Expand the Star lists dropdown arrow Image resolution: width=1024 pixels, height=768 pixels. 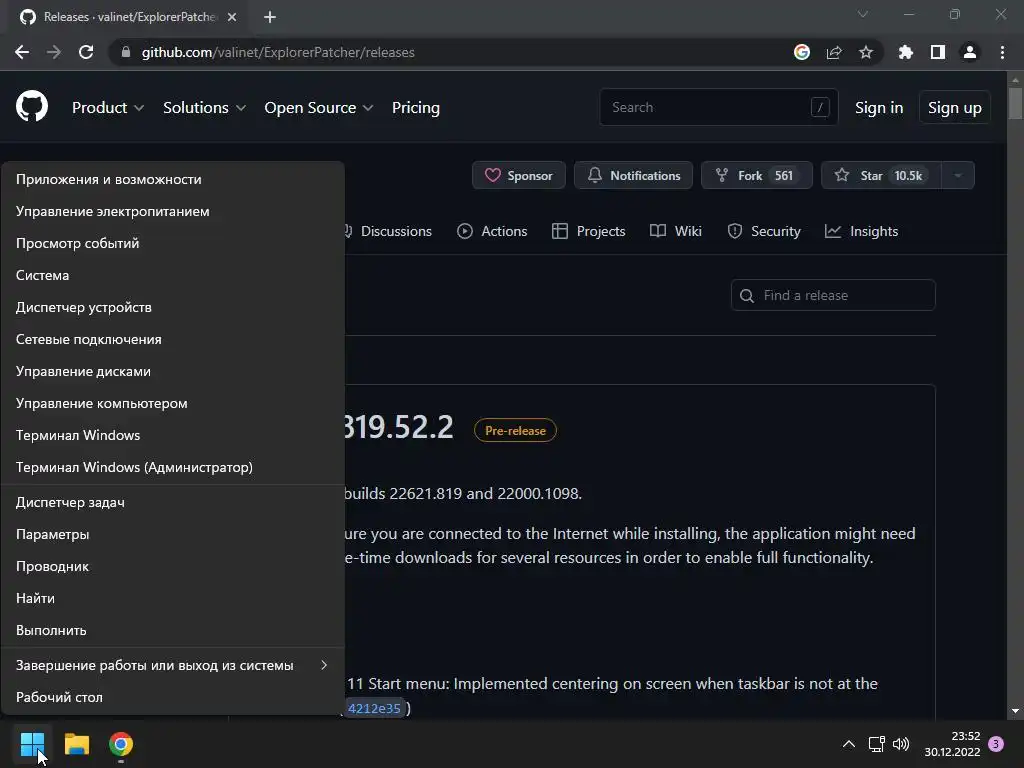click(958, 175)
